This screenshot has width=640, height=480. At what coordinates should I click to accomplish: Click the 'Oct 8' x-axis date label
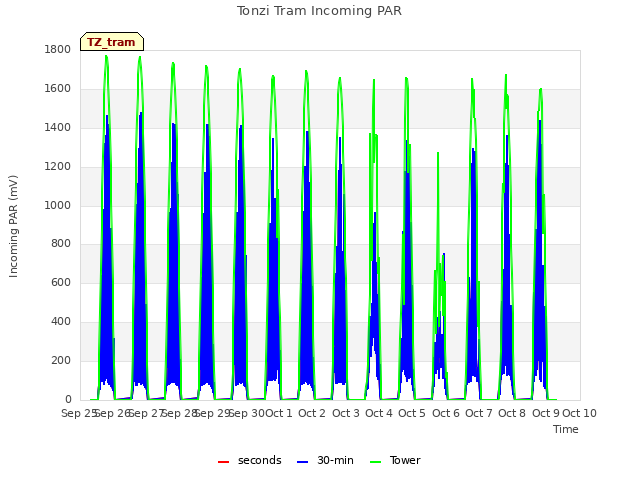pos(512,413)
